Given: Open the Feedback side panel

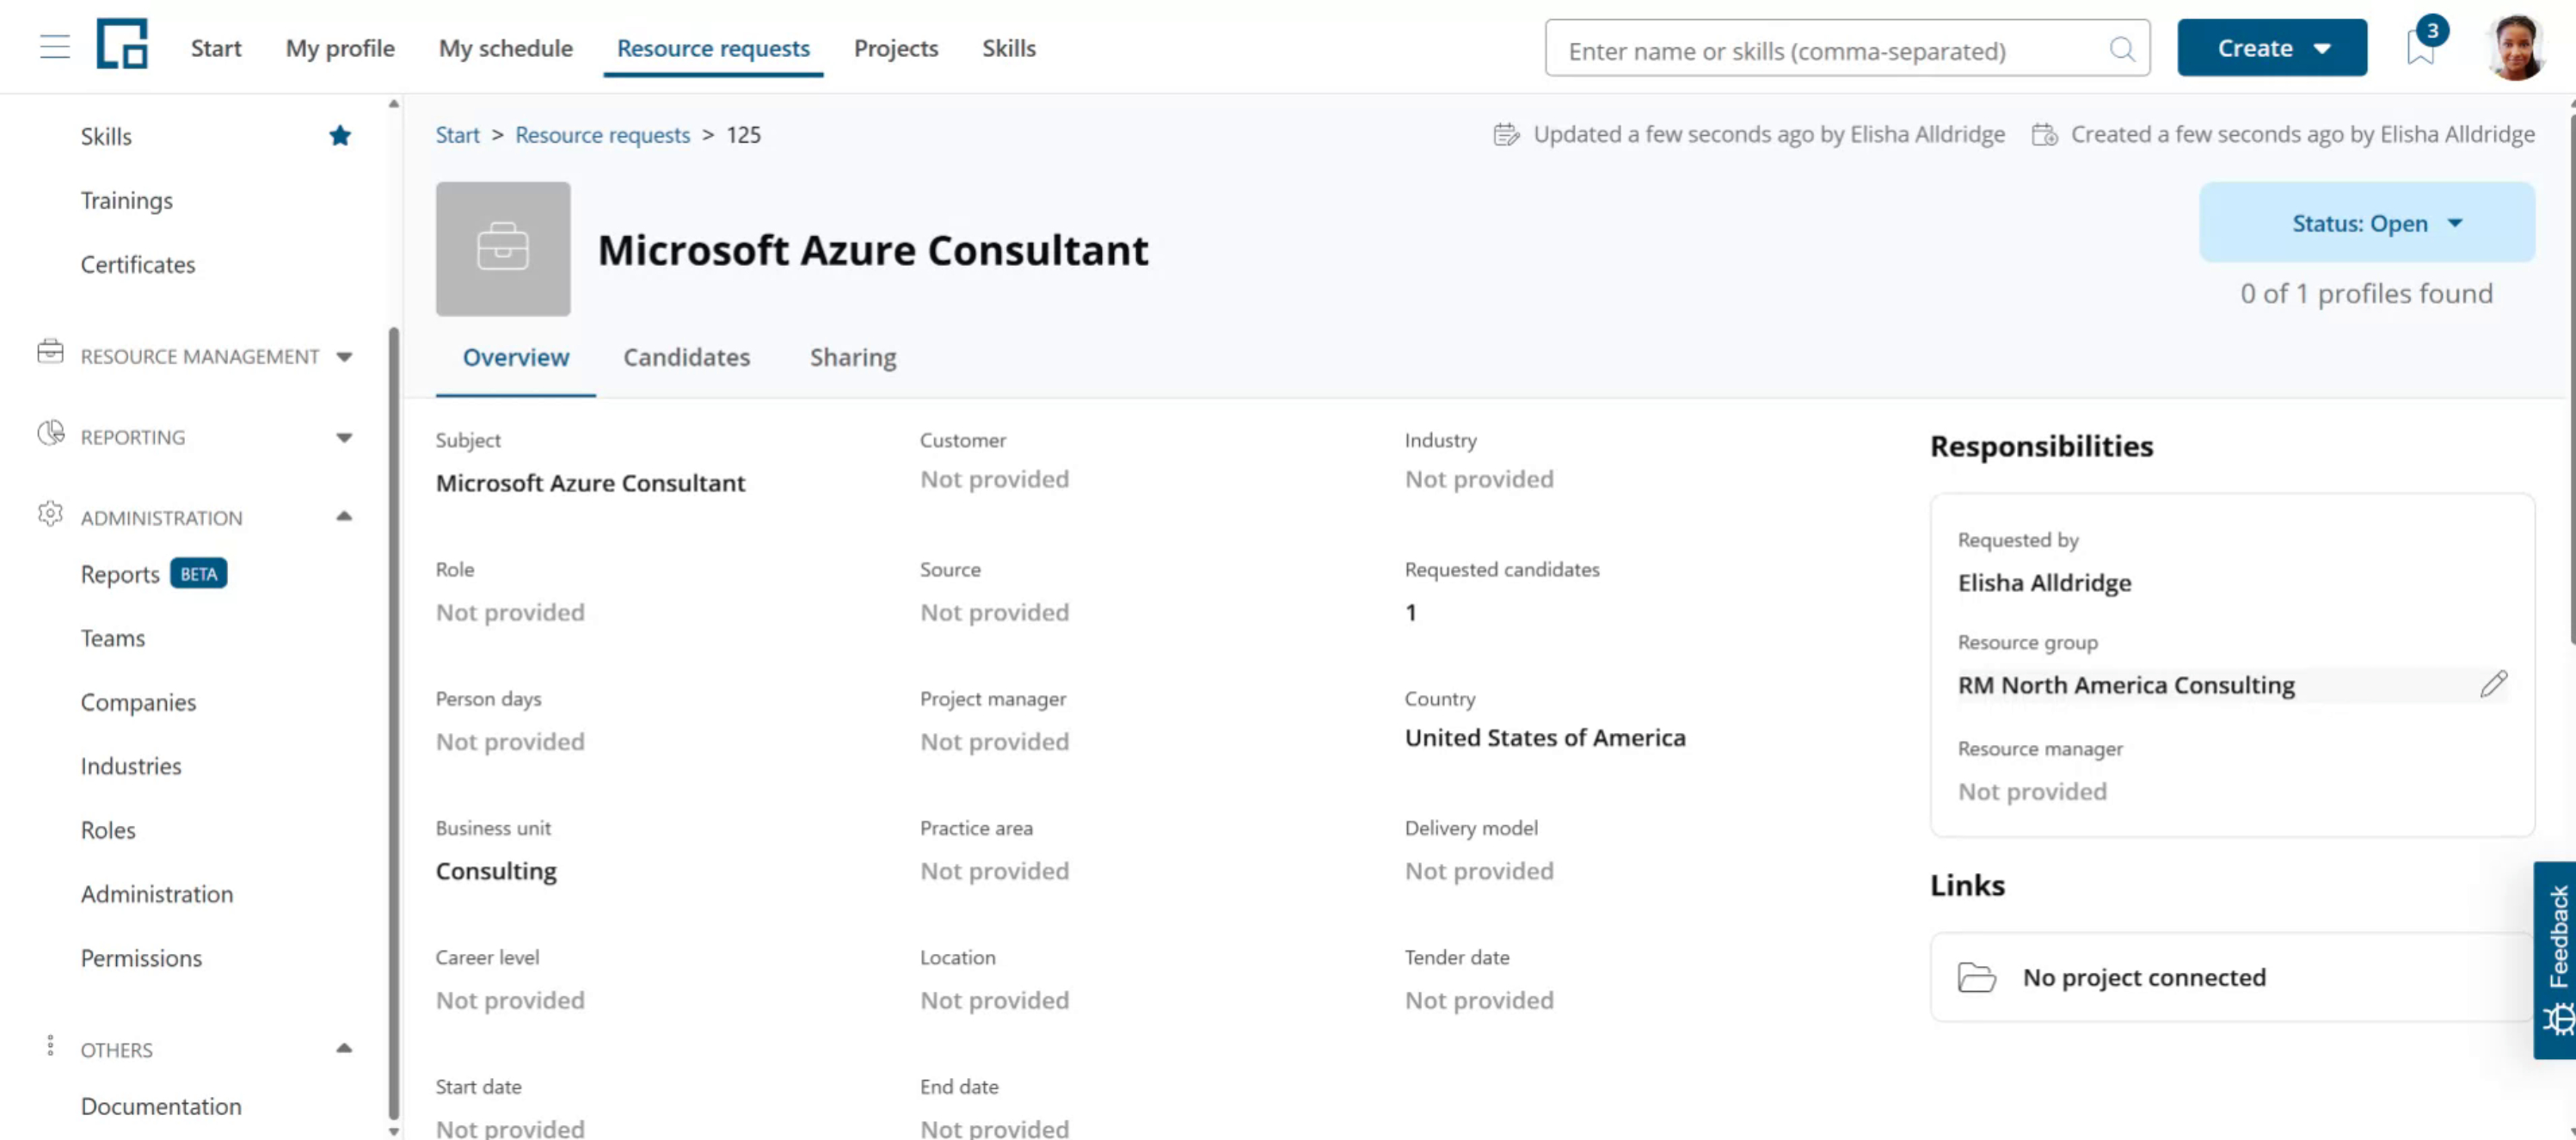Looking at the screenshot, I should click(x=2555, y=960).
